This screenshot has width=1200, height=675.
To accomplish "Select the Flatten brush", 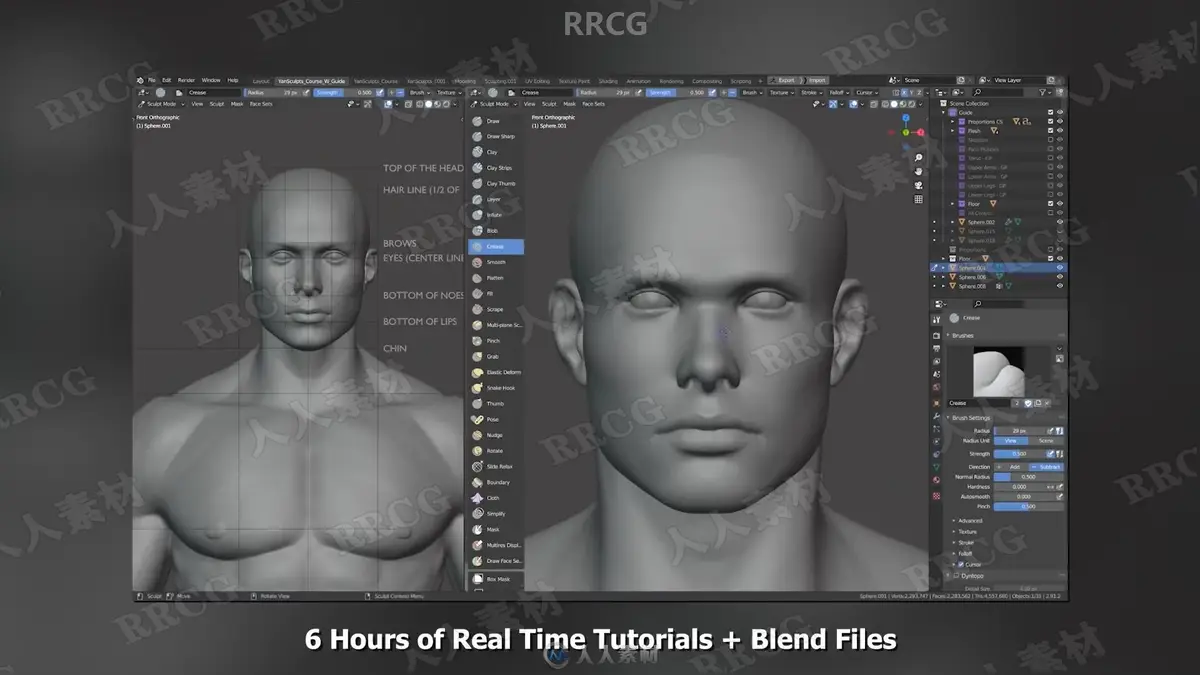I will [x=495, y=278].
